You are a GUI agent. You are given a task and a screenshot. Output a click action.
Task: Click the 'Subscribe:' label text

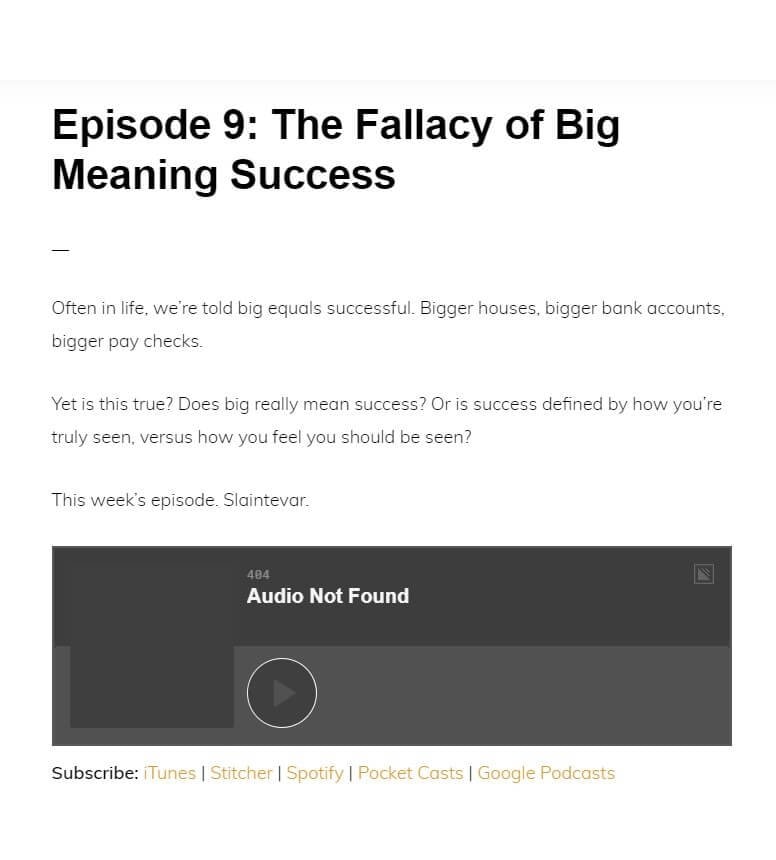95,773
